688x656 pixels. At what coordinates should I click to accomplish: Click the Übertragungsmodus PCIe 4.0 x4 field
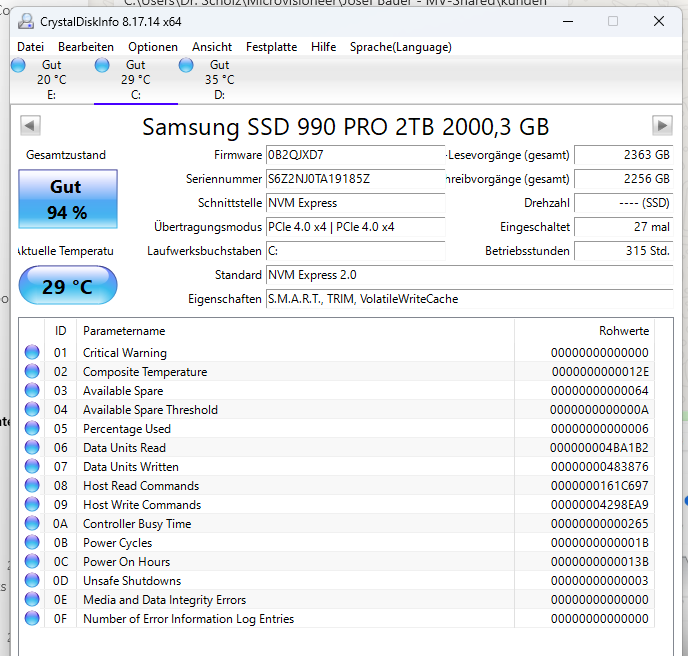(355, 227)
